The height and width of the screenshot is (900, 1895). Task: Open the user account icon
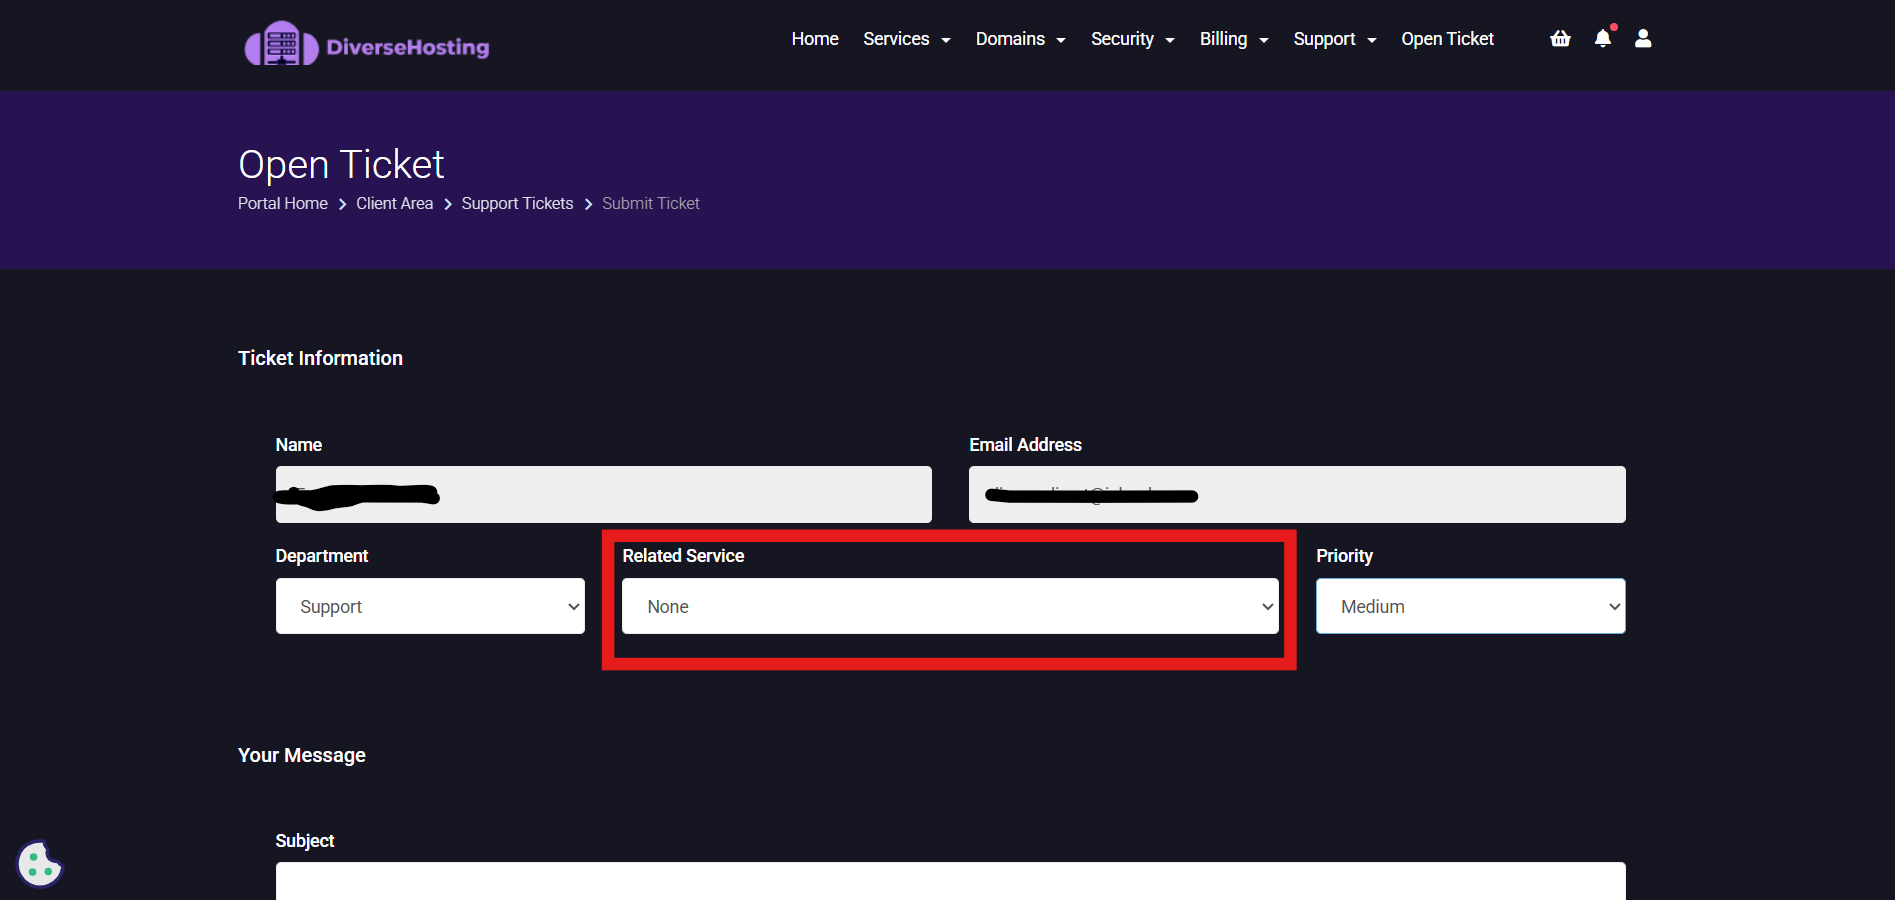pyautogui.click(x=1643, y=39)
